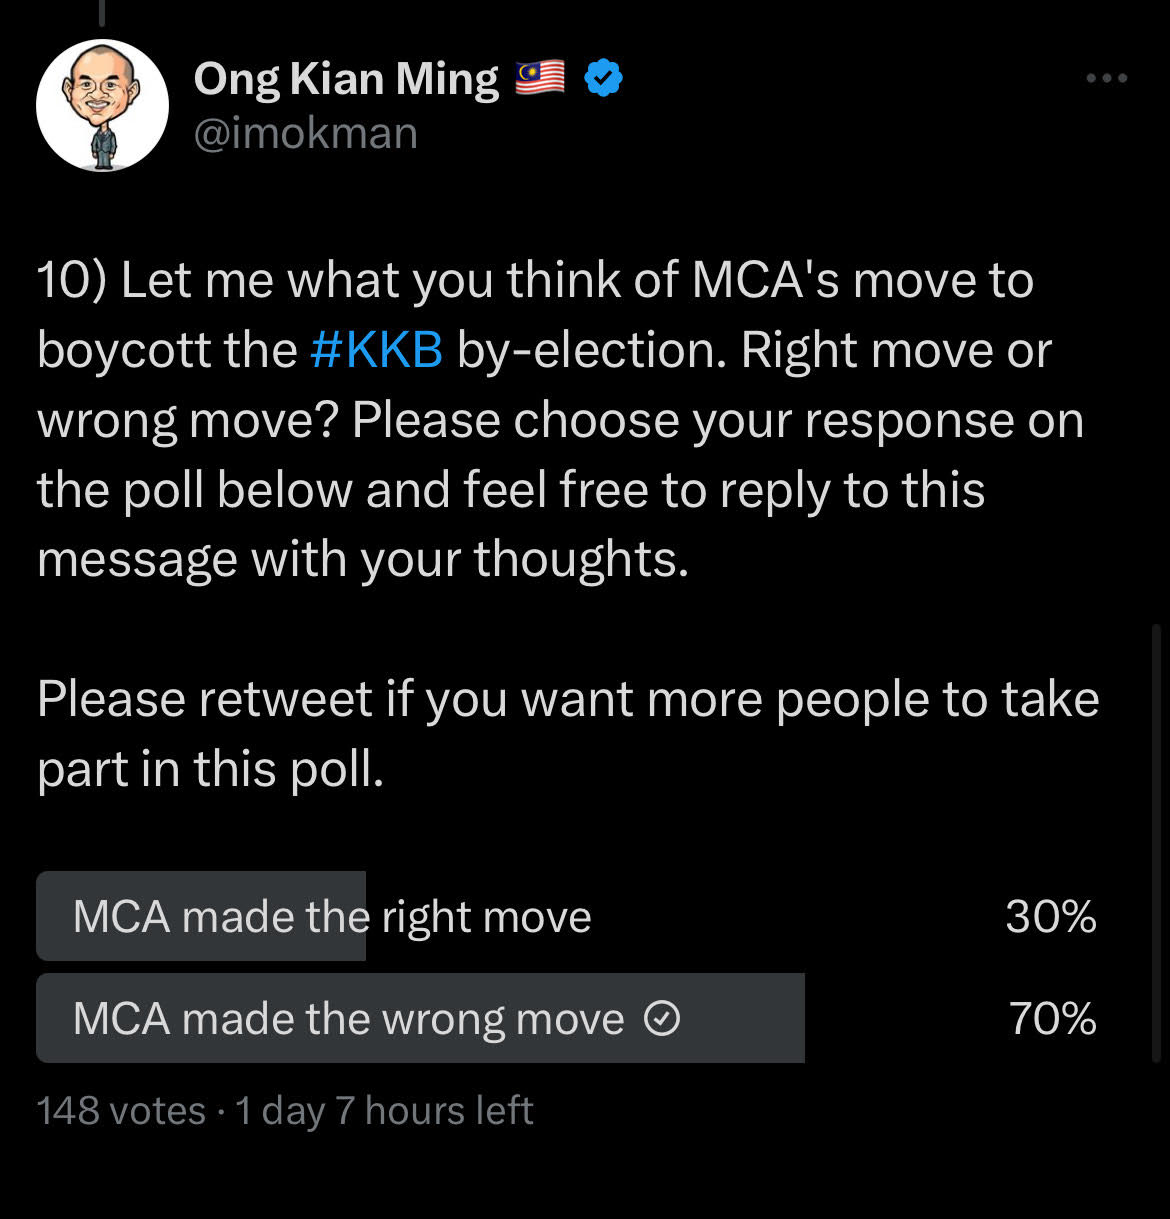Click the 70% poll result

coord(1053,1019)
